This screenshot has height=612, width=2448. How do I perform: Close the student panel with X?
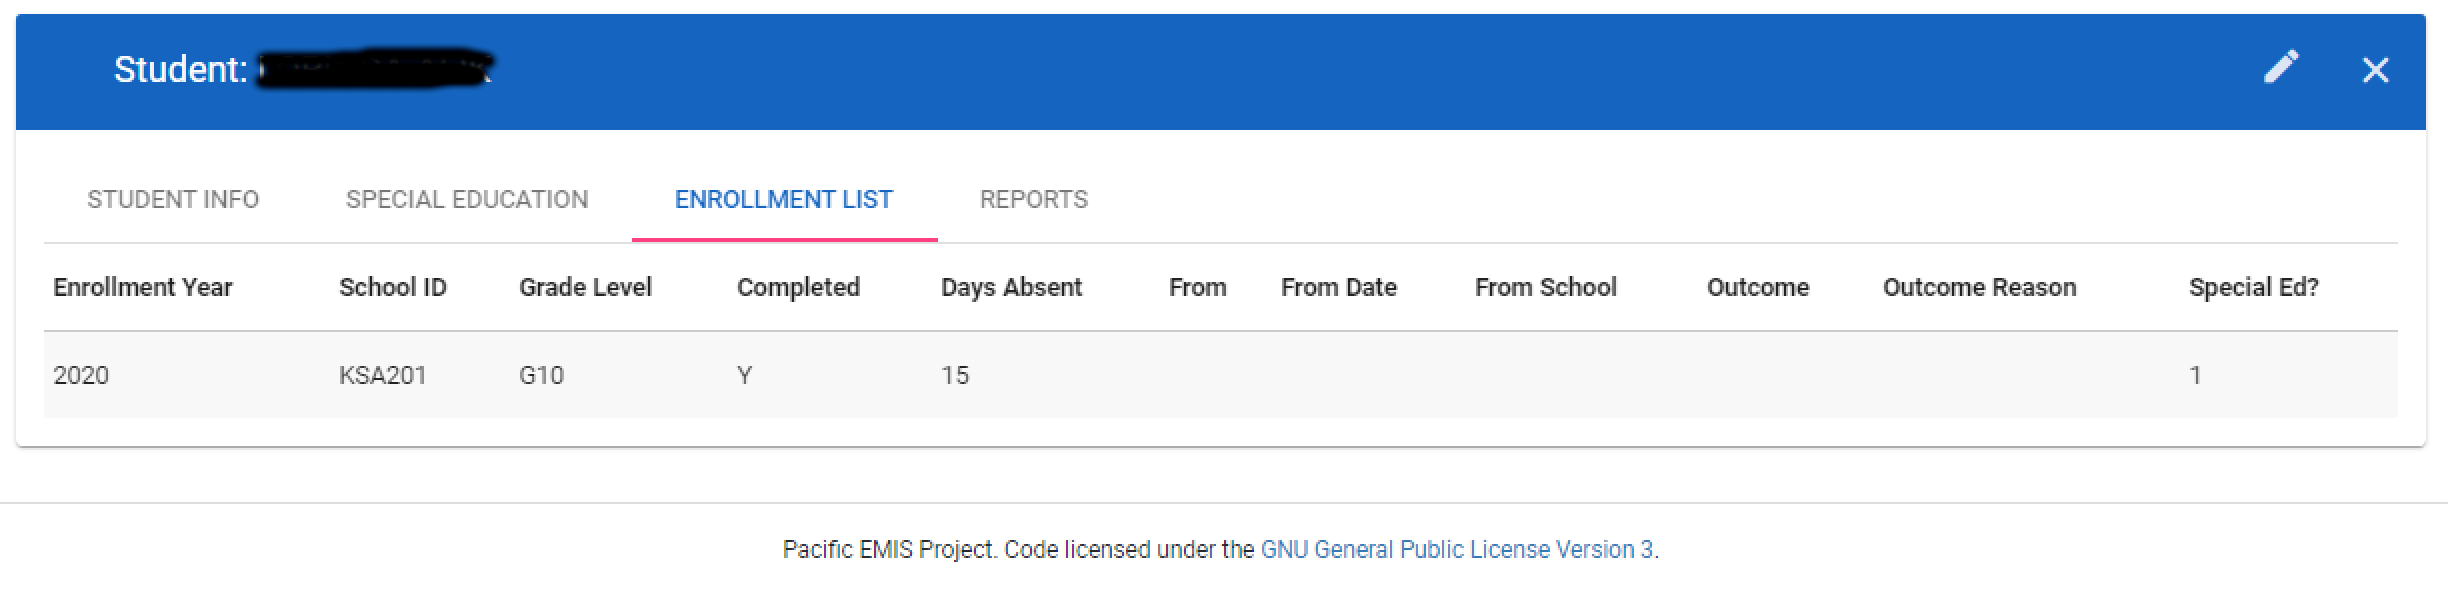point(2375,70)
